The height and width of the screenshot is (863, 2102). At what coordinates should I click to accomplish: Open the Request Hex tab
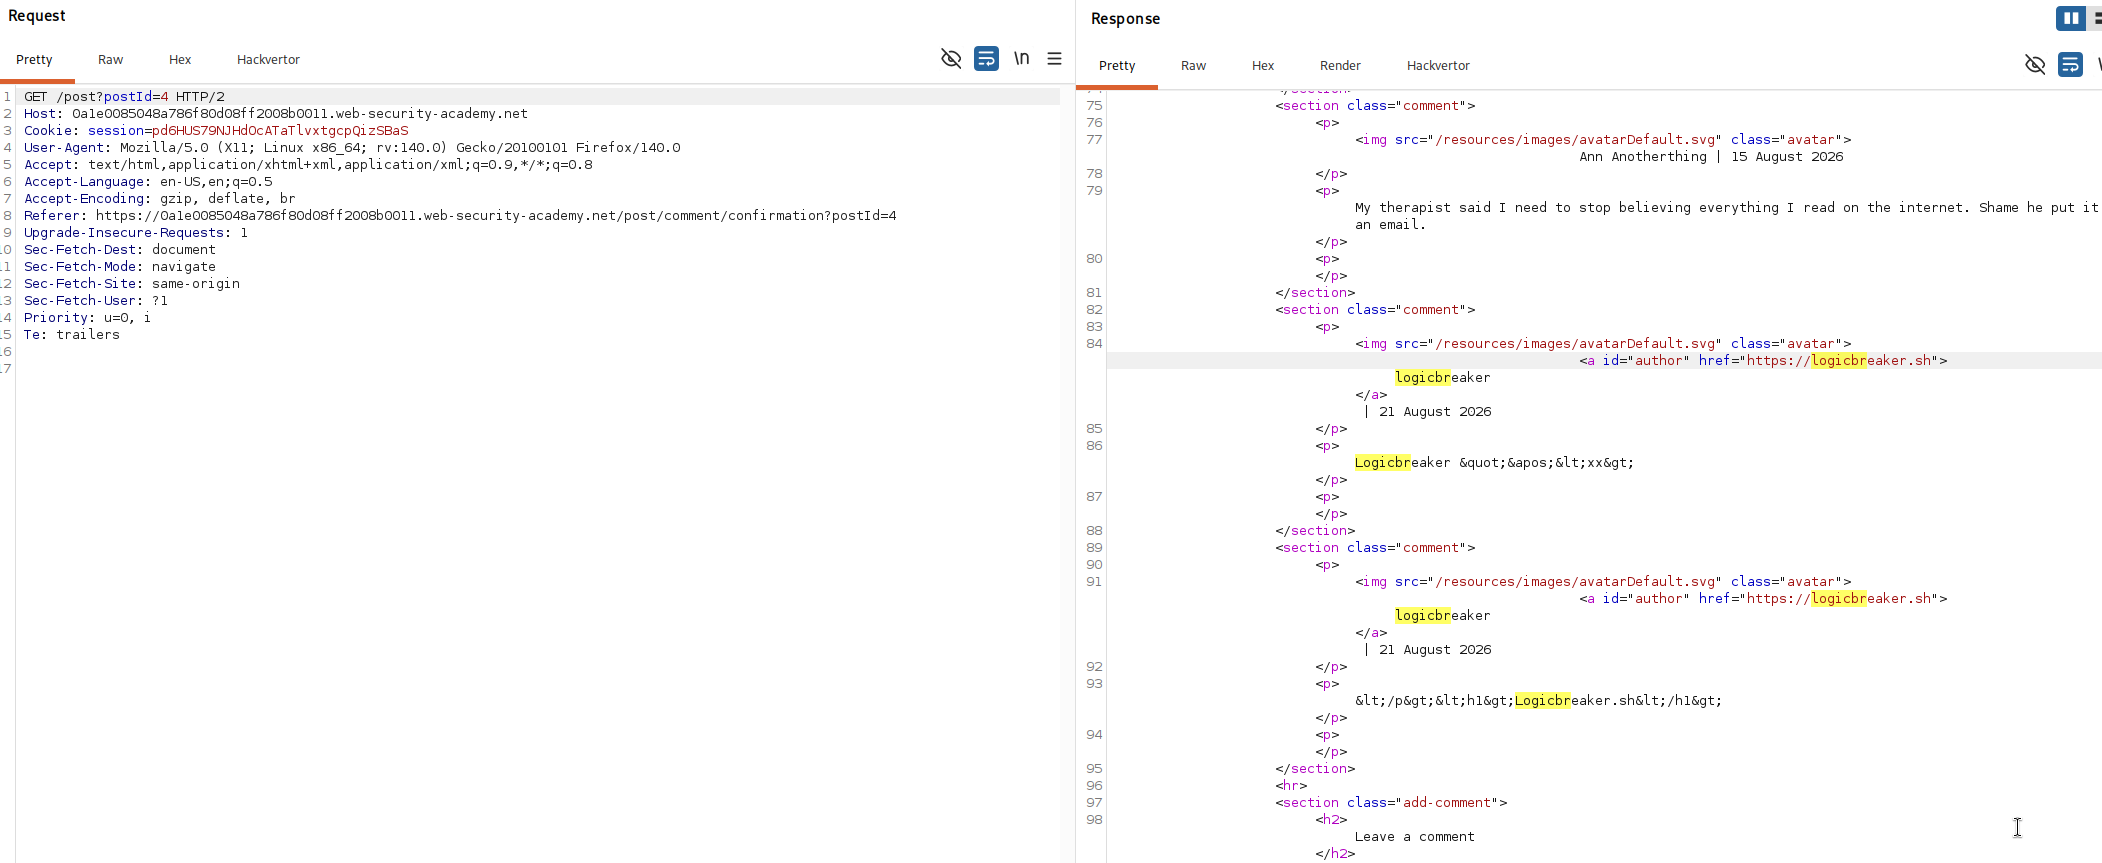coord(180,60)
